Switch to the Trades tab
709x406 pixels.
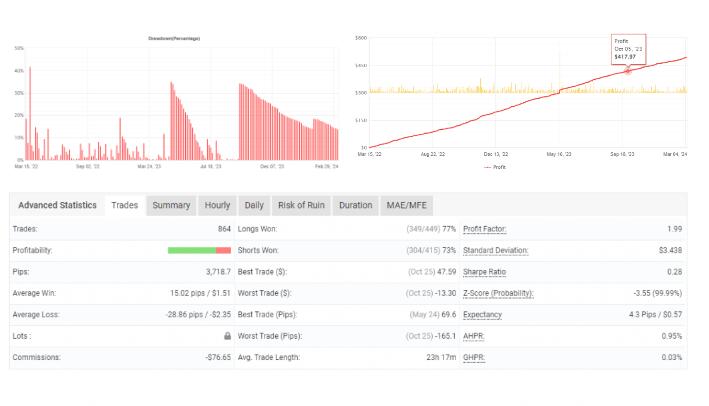(124, 205)
